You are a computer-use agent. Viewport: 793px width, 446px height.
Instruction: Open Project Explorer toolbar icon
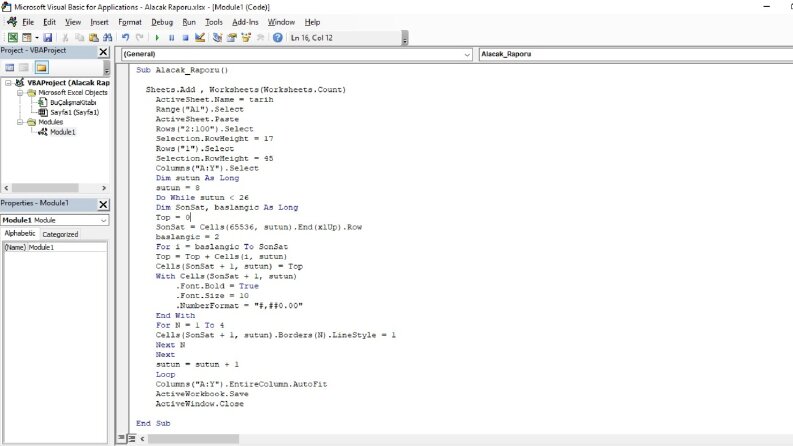point(217,37)
